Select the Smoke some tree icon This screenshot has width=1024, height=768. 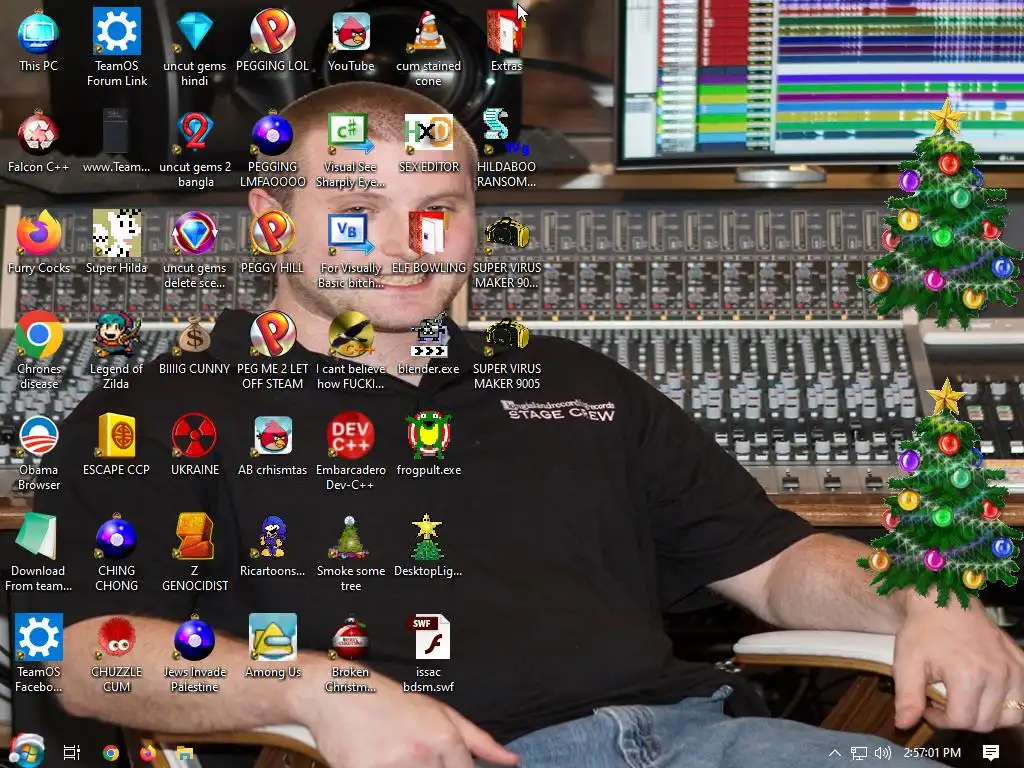tap(351, 537)
